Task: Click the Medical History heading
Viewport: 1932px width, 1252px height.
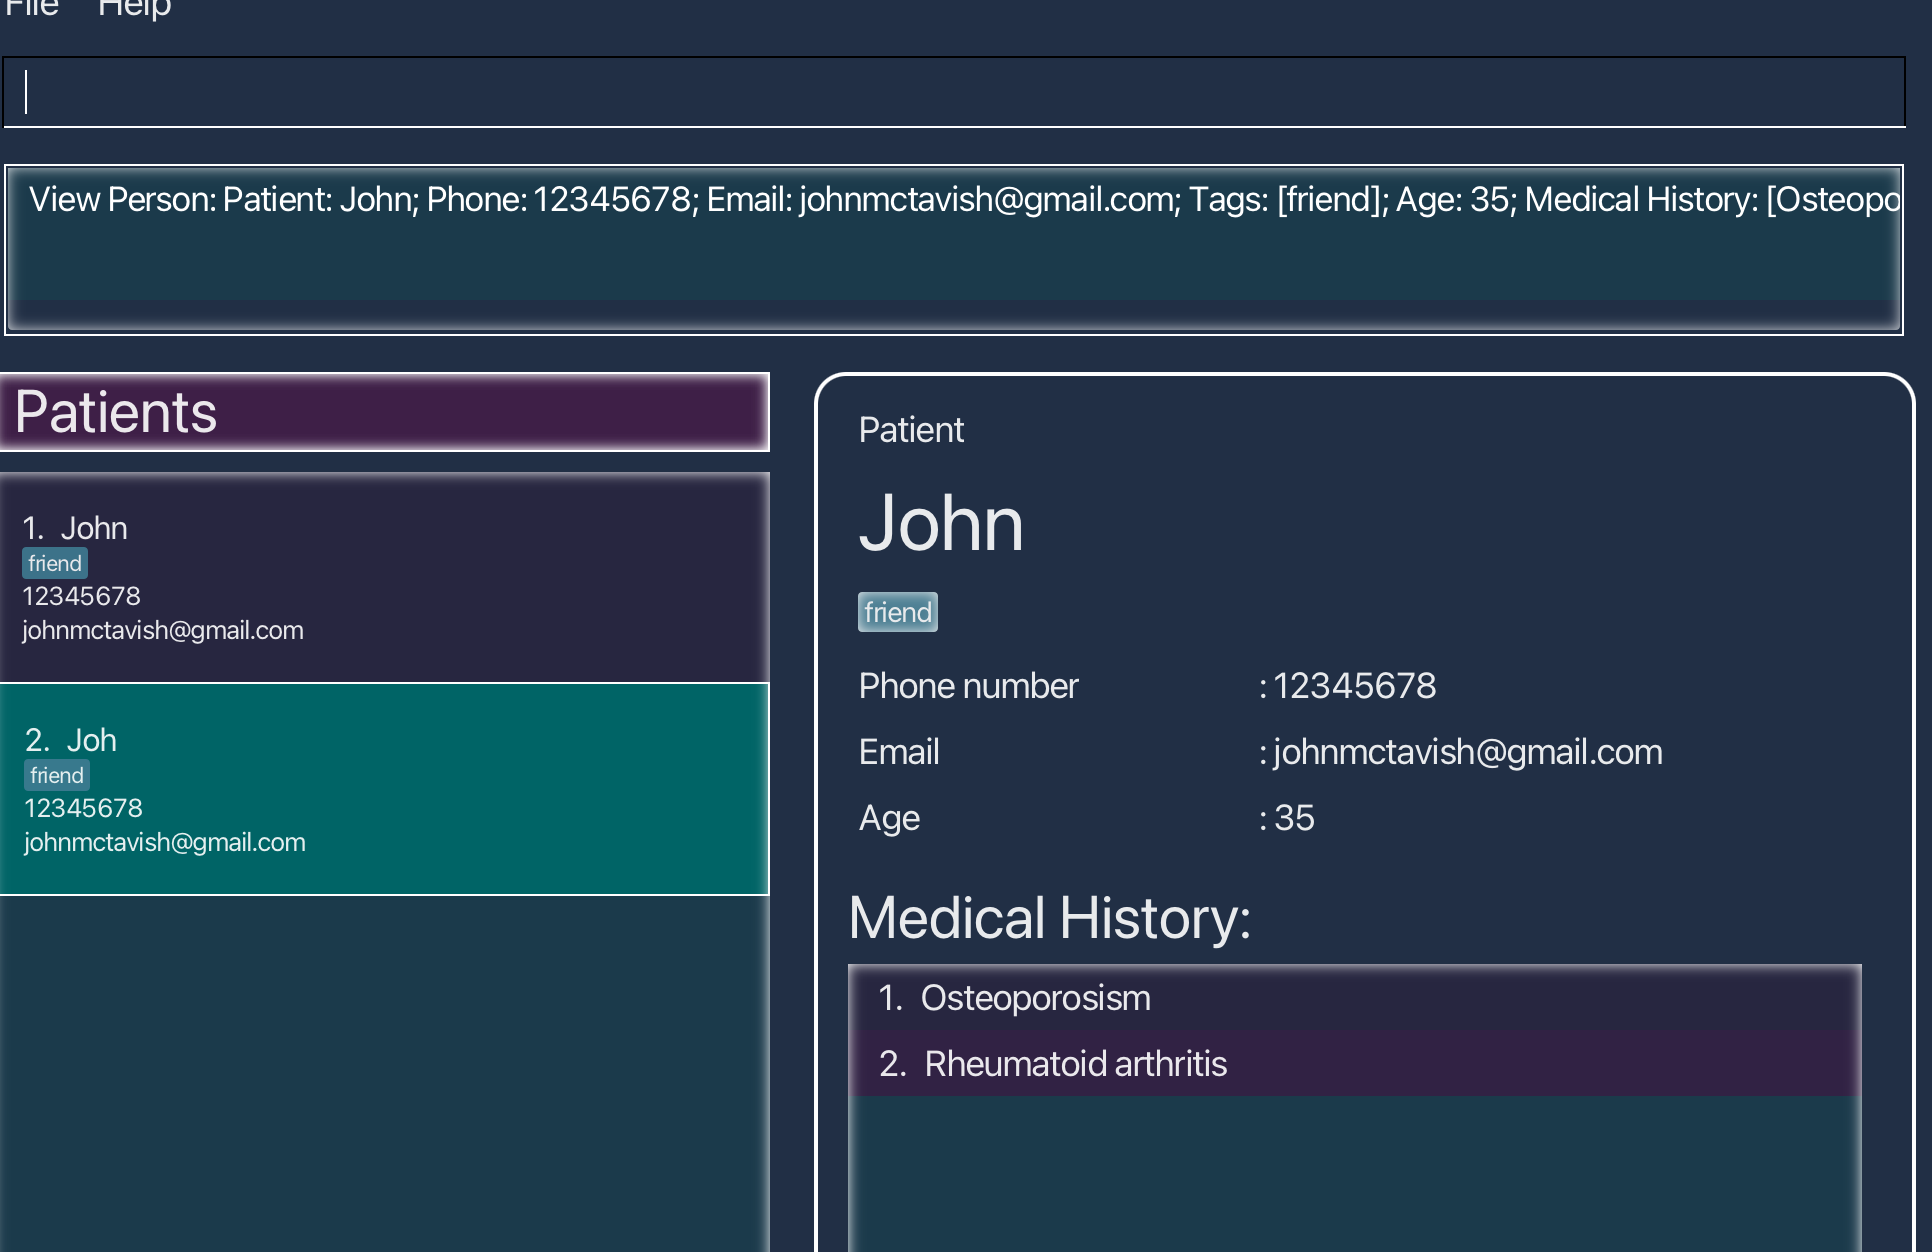Action: click(x=1049, y=918)
